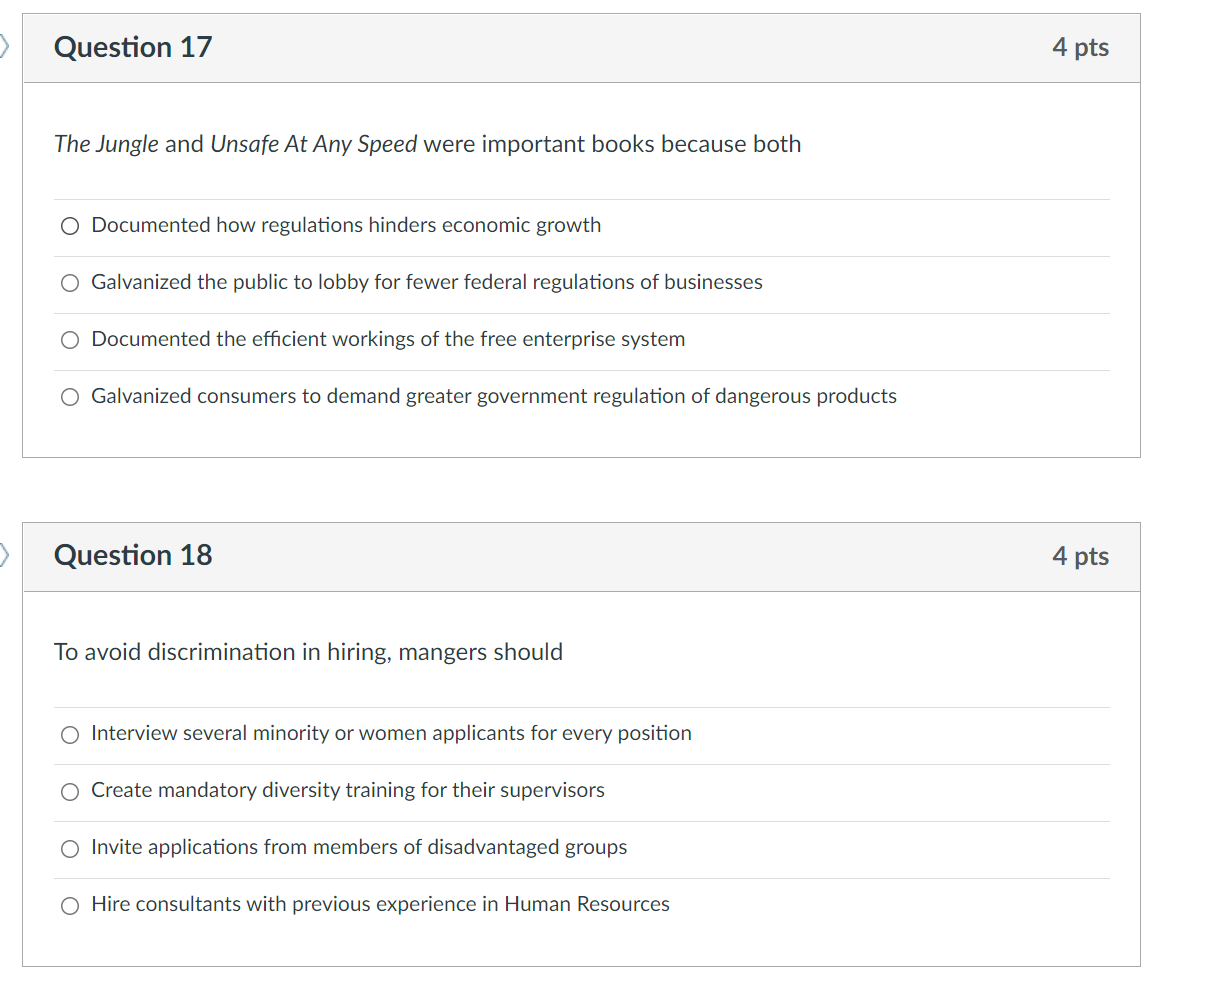Select "Documented how regulations hinders economic growth"
1222x982 pixels.
pyautogui.click(x=345, y=225)
